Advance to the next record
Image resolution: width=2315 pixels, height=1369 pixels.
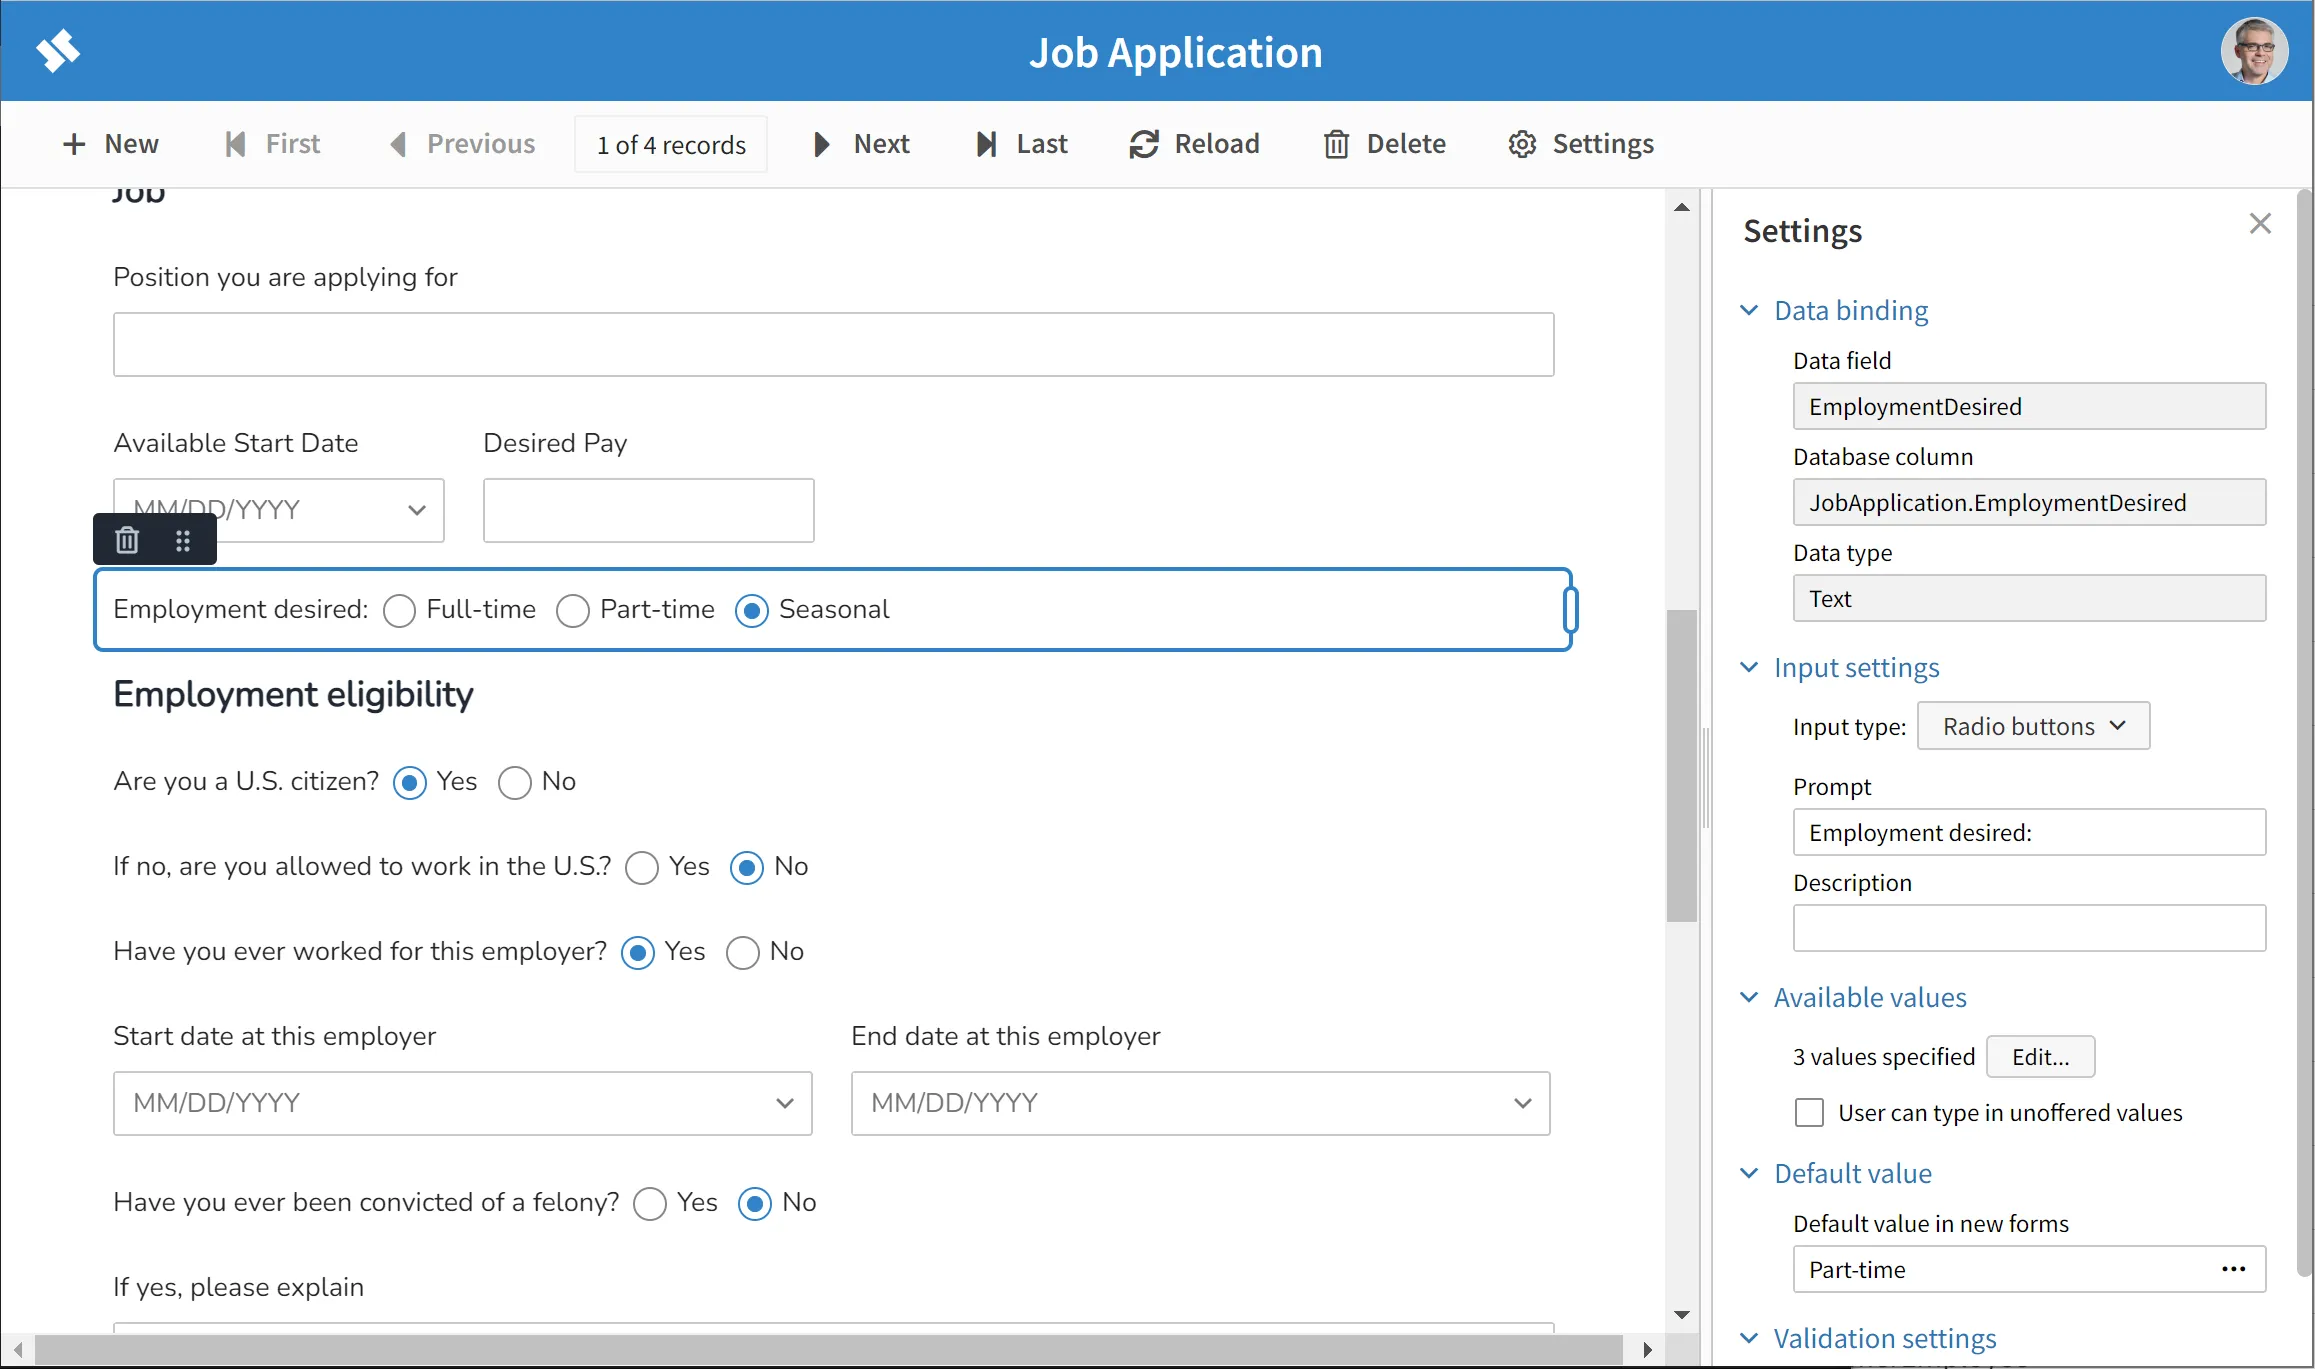click(x=860, y=143)
